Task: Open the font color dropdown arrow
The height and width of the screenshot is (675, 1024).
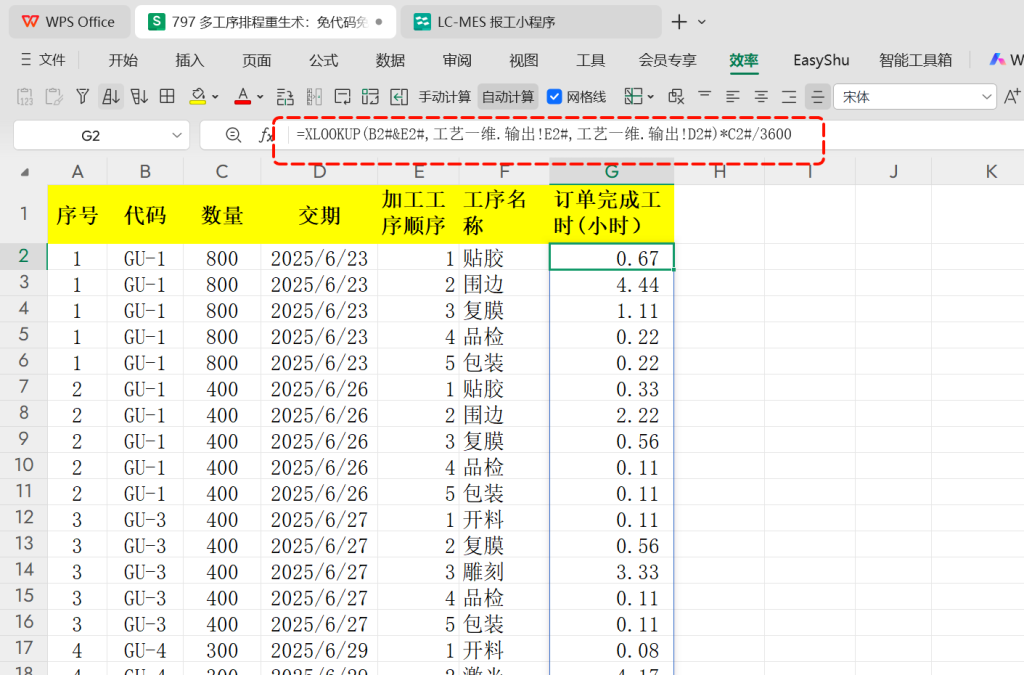Action: pyautogui.click(x=260, y=97)
